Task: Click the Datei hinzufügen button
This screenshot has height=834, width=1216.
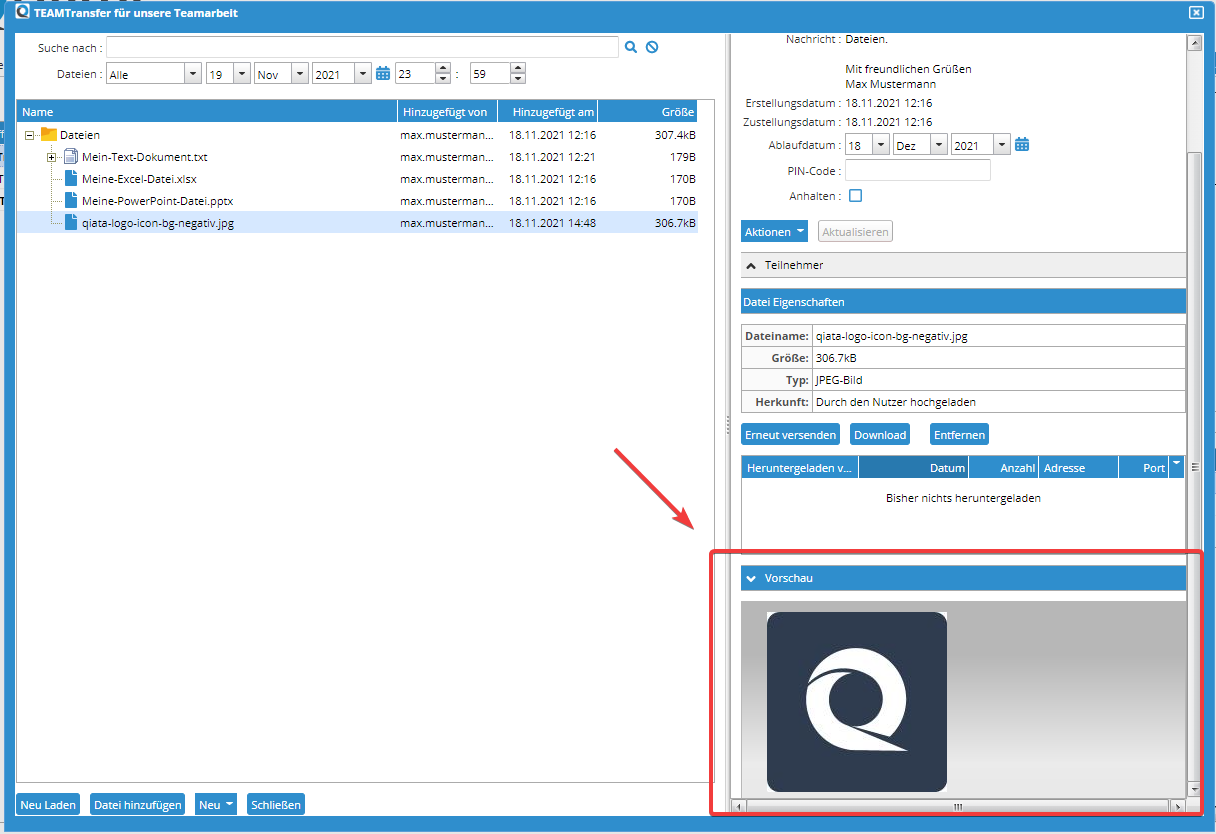Action: 137,804
